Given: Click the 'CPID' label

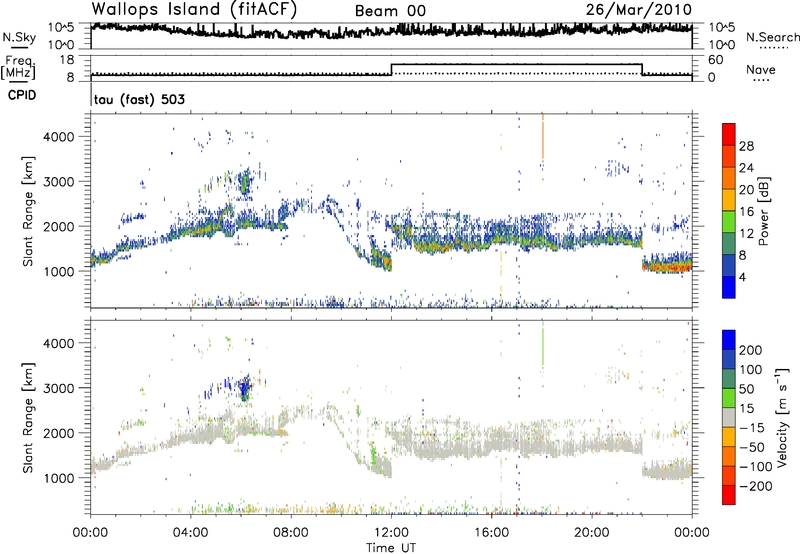Looking at the screenshot, I should (x=22, y=95).
